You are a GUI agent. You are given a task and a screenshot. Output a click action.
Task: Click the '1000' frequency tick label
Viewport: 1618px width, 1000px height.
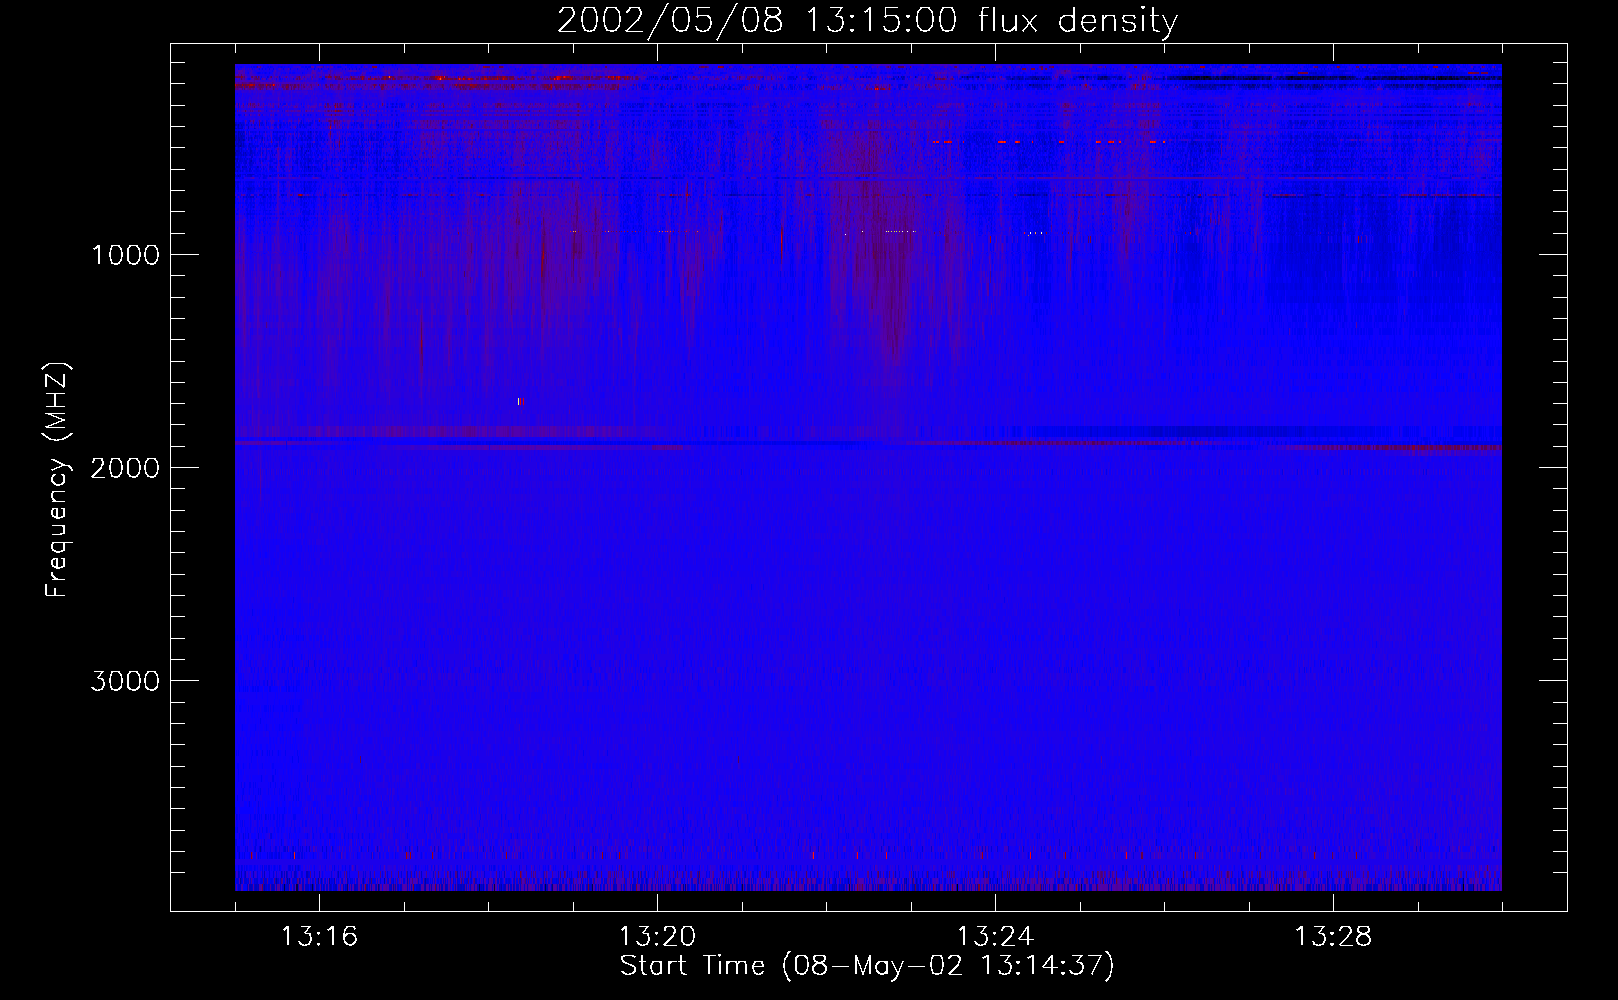125,255
